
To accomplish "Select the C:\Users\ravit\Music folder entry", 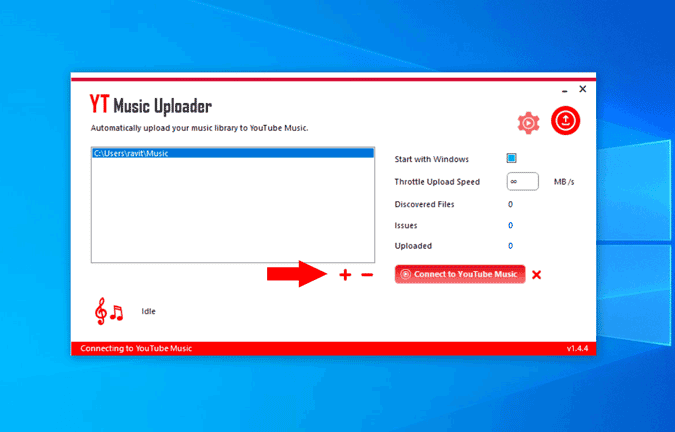I will pyautogui.click(x=233, y=153).
